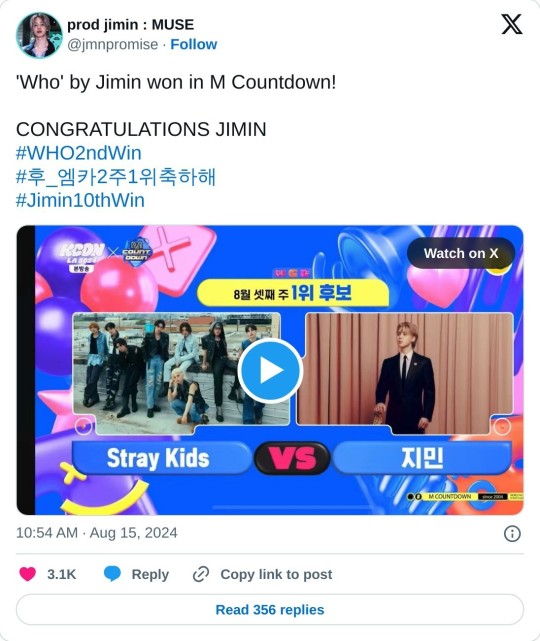
Task: Play the M Countdown video
Action: [x=270, y=370]
